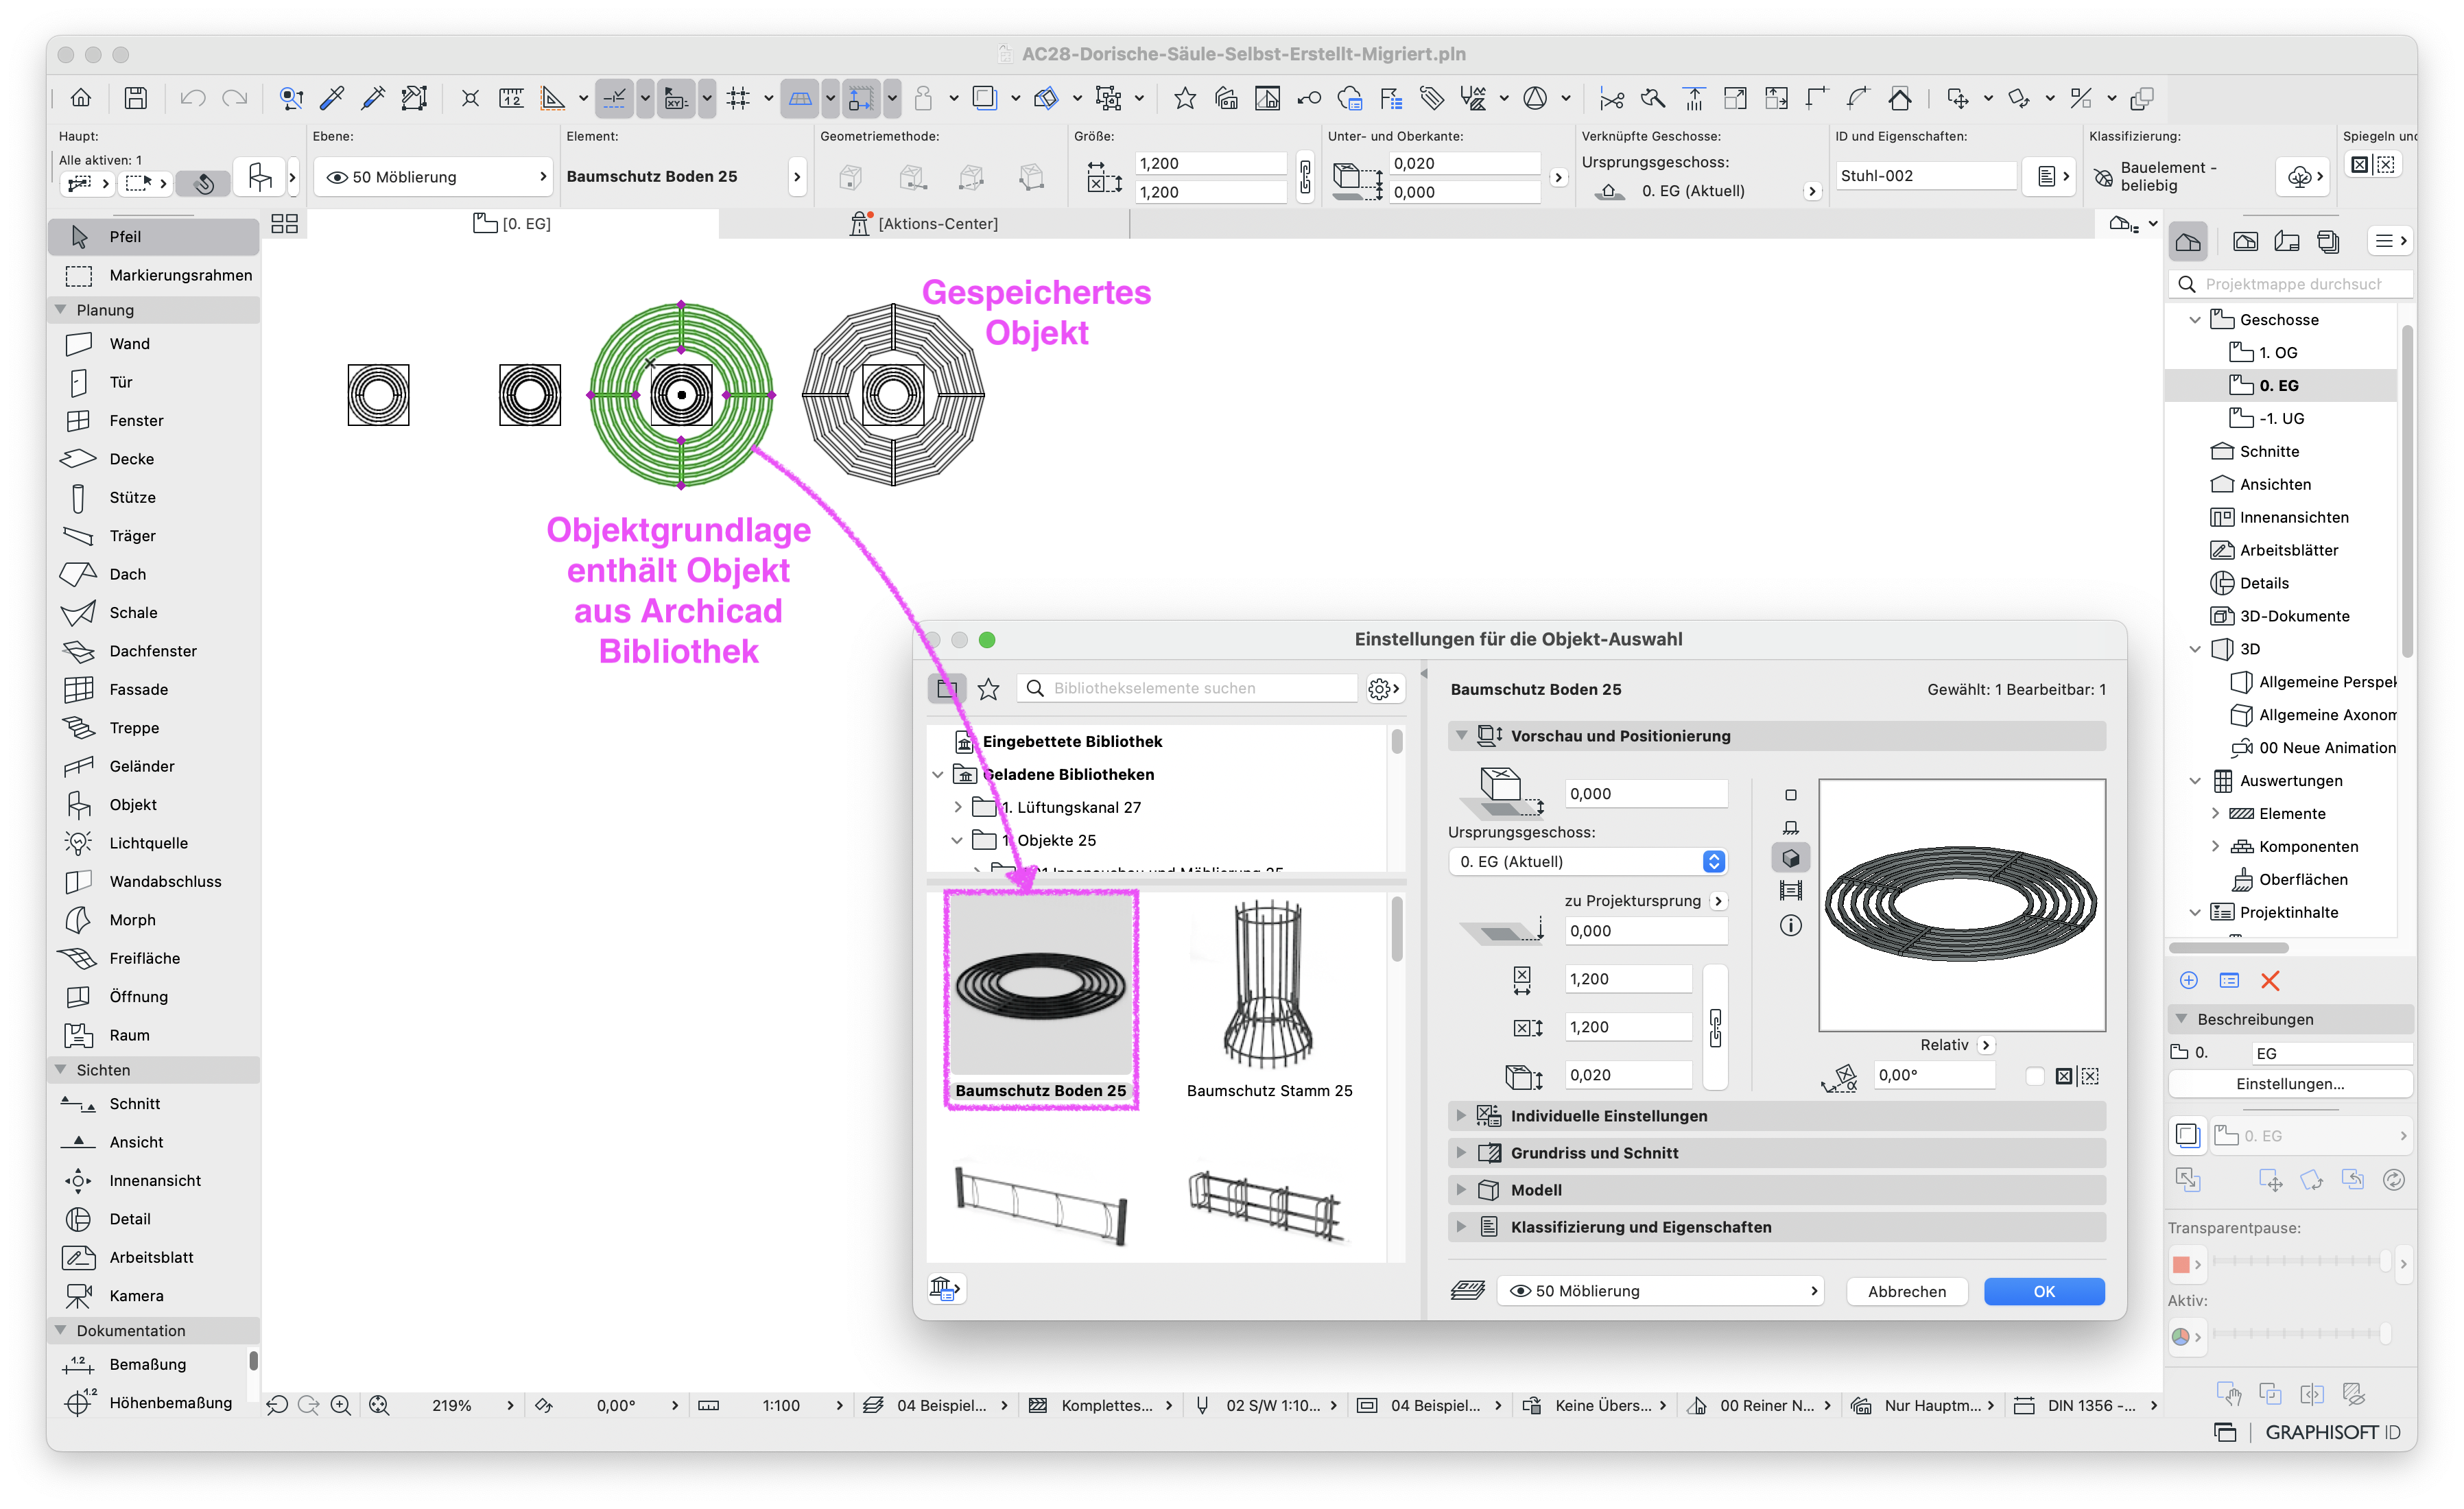Click Abbrechen to cancel the dialog
The width and height of the screenshot is (2464, 1509).
(x=1907, y=1291)
